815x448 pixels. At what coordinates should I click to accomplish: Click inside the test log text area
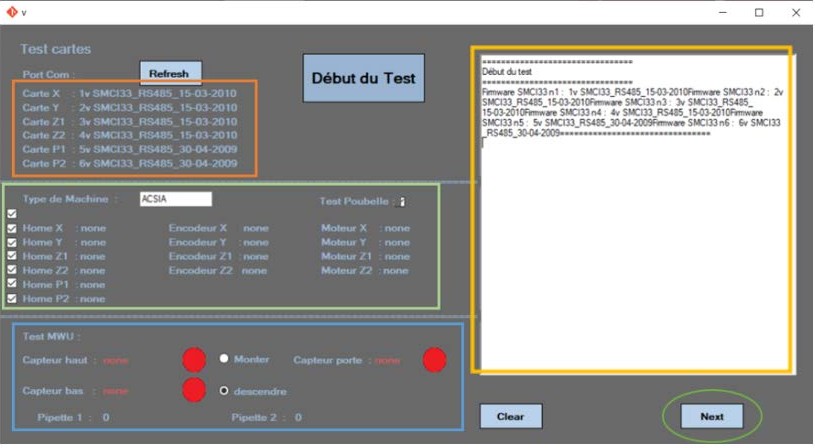point(631,250)
